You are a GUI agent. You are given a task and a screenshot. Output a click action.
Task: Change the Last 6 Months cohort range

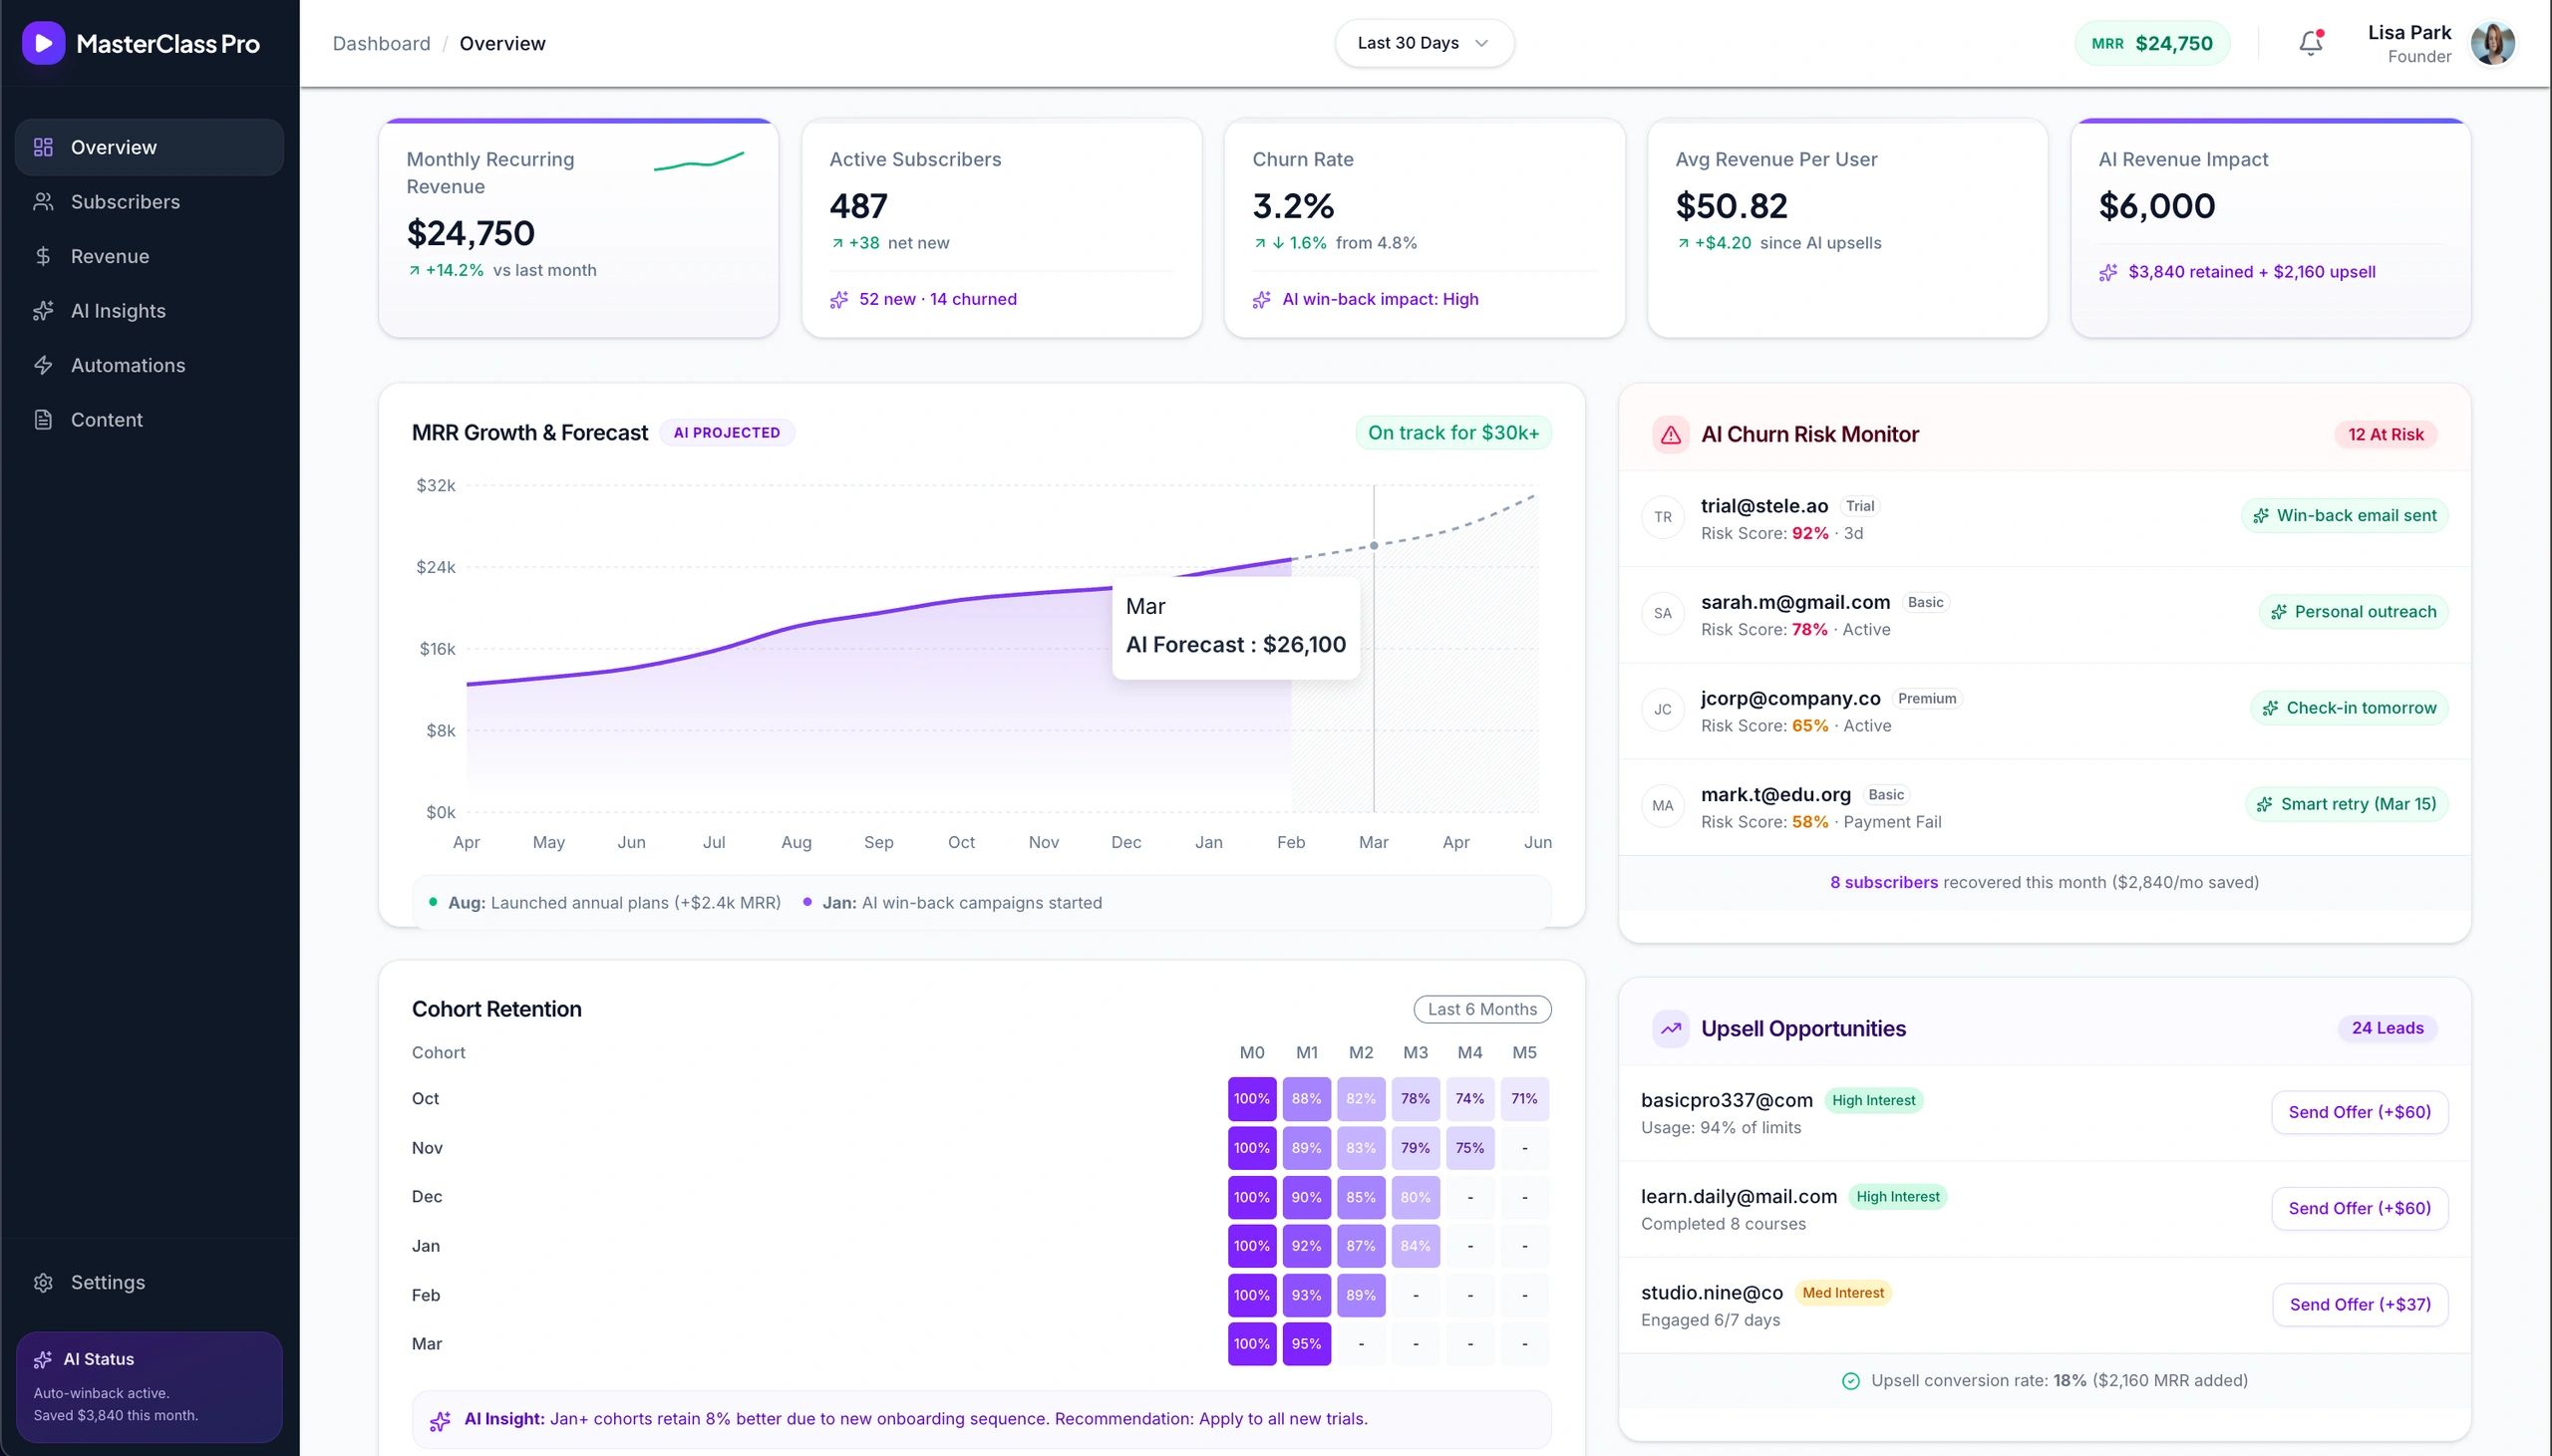pyautogui.click(x=1482, y=1008)
